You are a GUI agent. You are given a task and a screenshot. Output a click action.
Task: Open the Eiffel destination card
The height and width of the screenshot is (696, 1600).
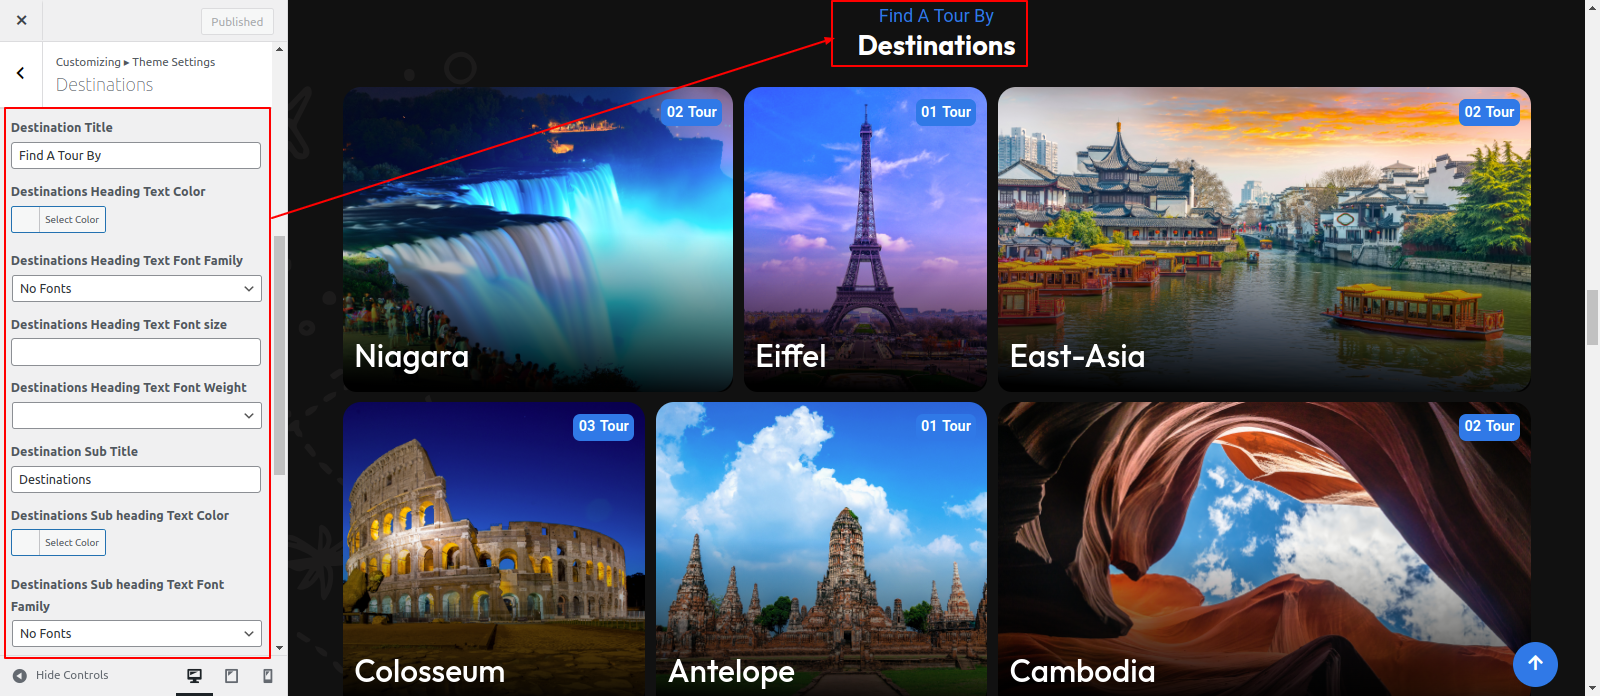point(865,239)
